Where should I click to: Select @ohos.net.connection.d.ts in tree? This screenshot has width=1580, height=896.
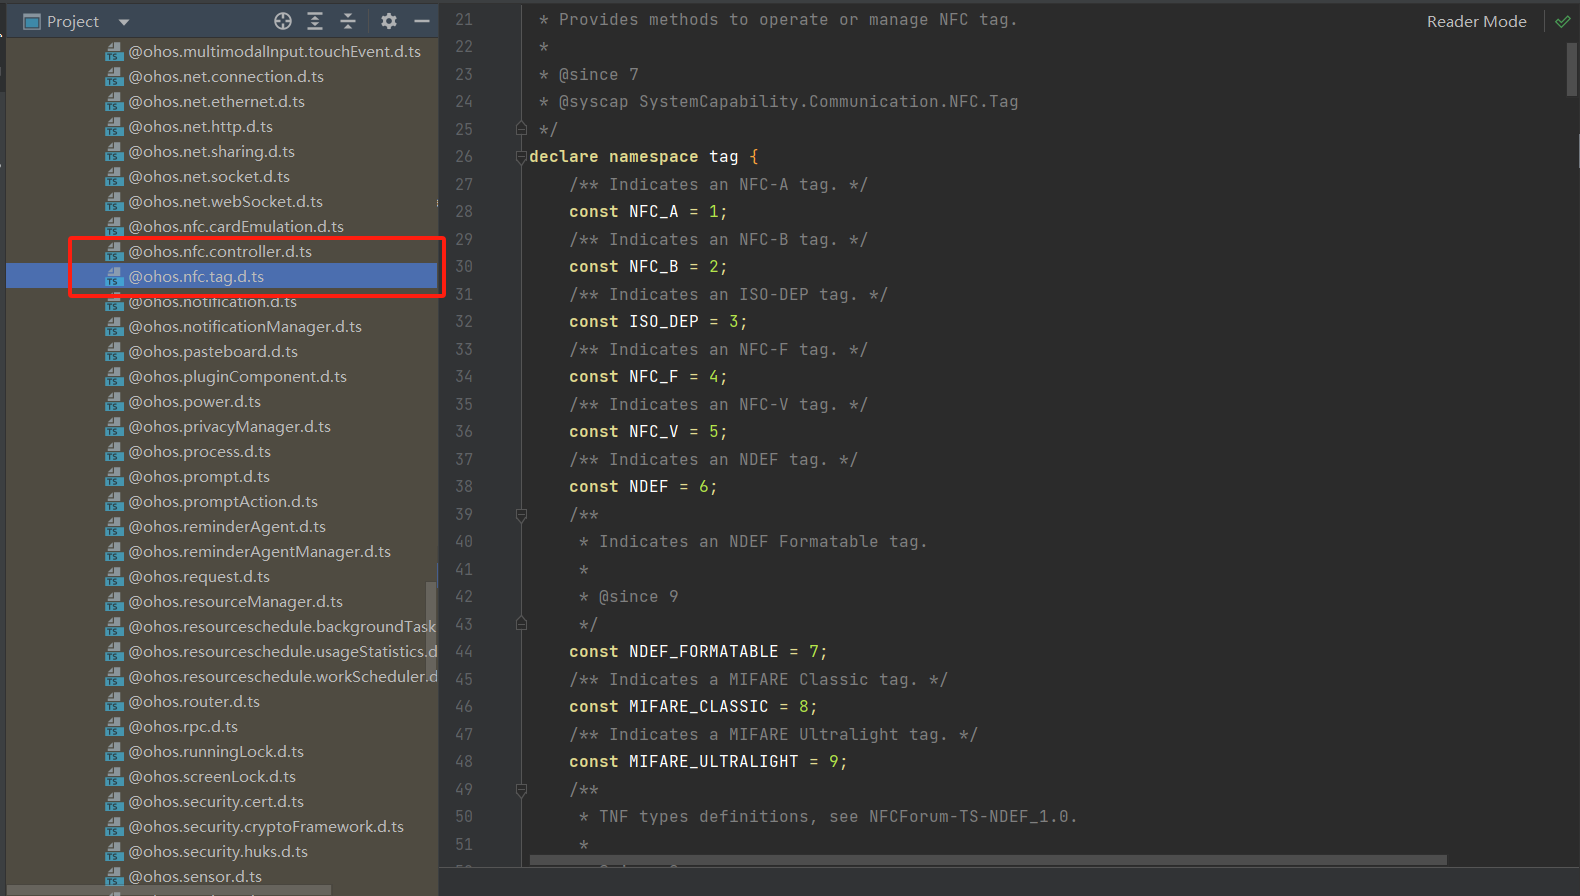point(226,76)
